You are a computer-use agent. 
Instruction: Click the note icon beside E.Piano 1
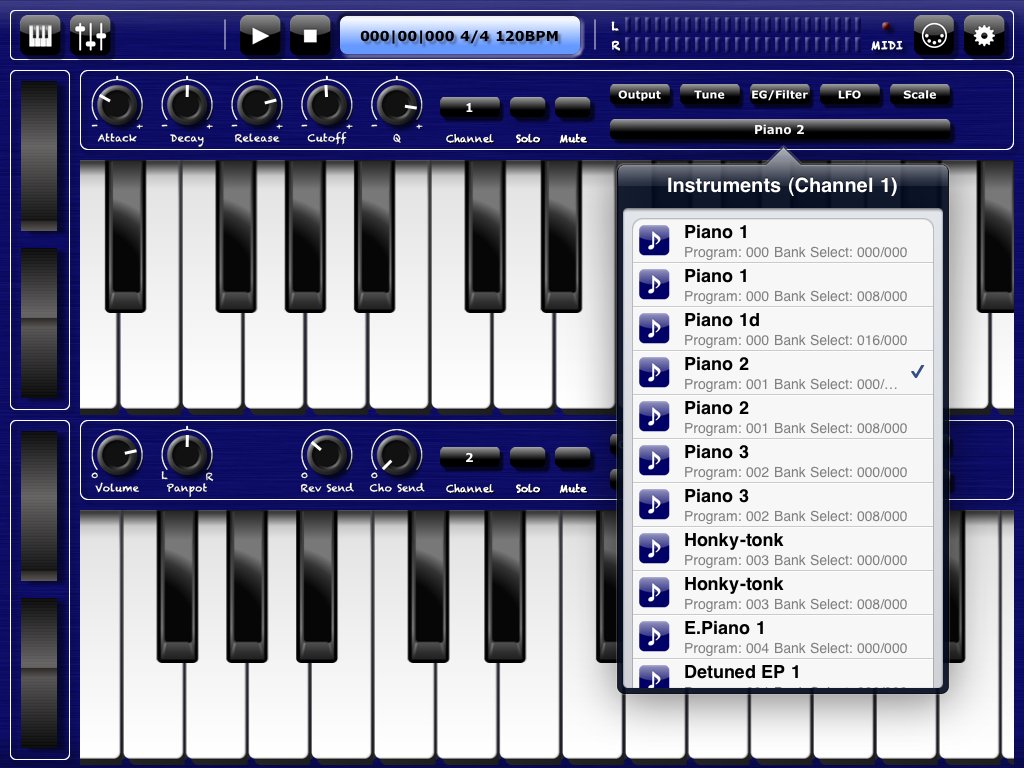pyautogui.click(x=654, y=637)
